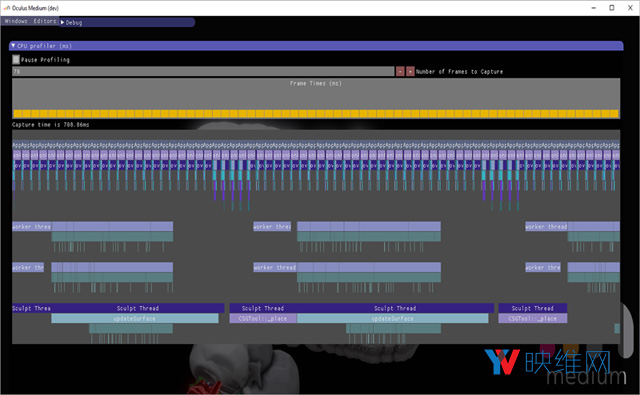Click the rightmost CSGTool::_place block
Screen dimensions: 640x395
[533, 319]
